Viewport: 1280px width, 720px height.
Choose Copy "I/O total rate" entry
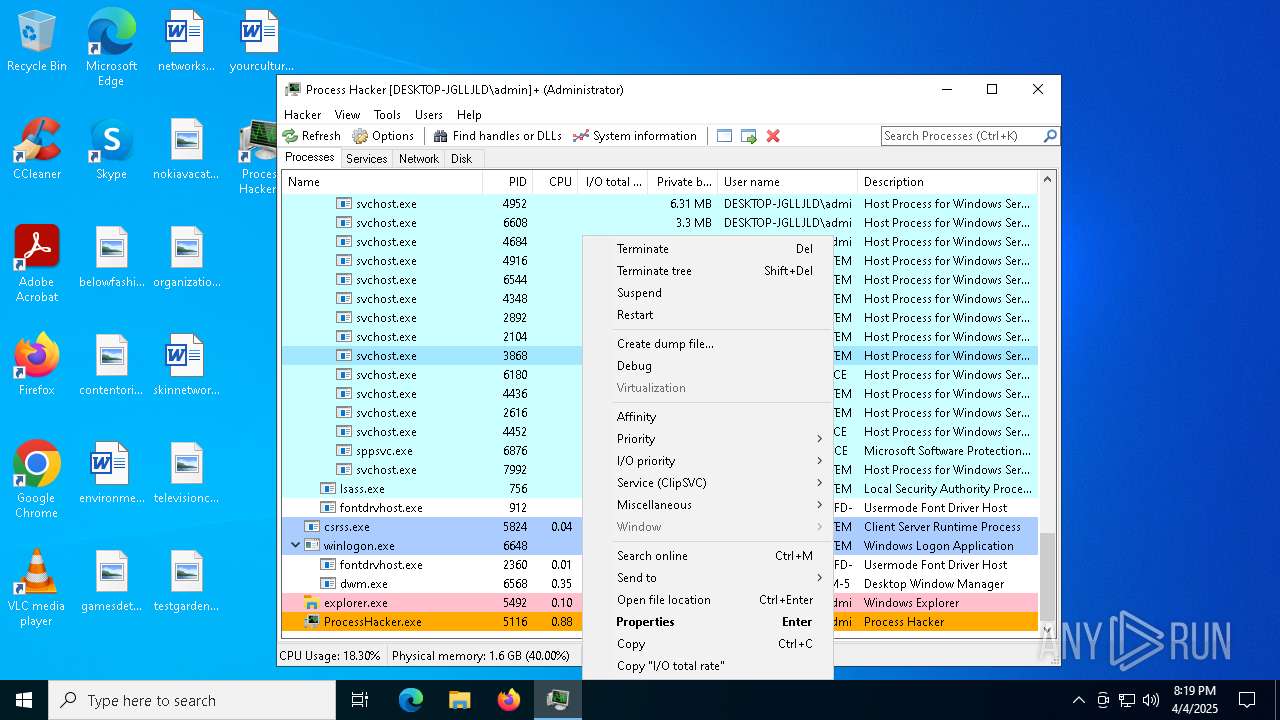pos(708,666)
